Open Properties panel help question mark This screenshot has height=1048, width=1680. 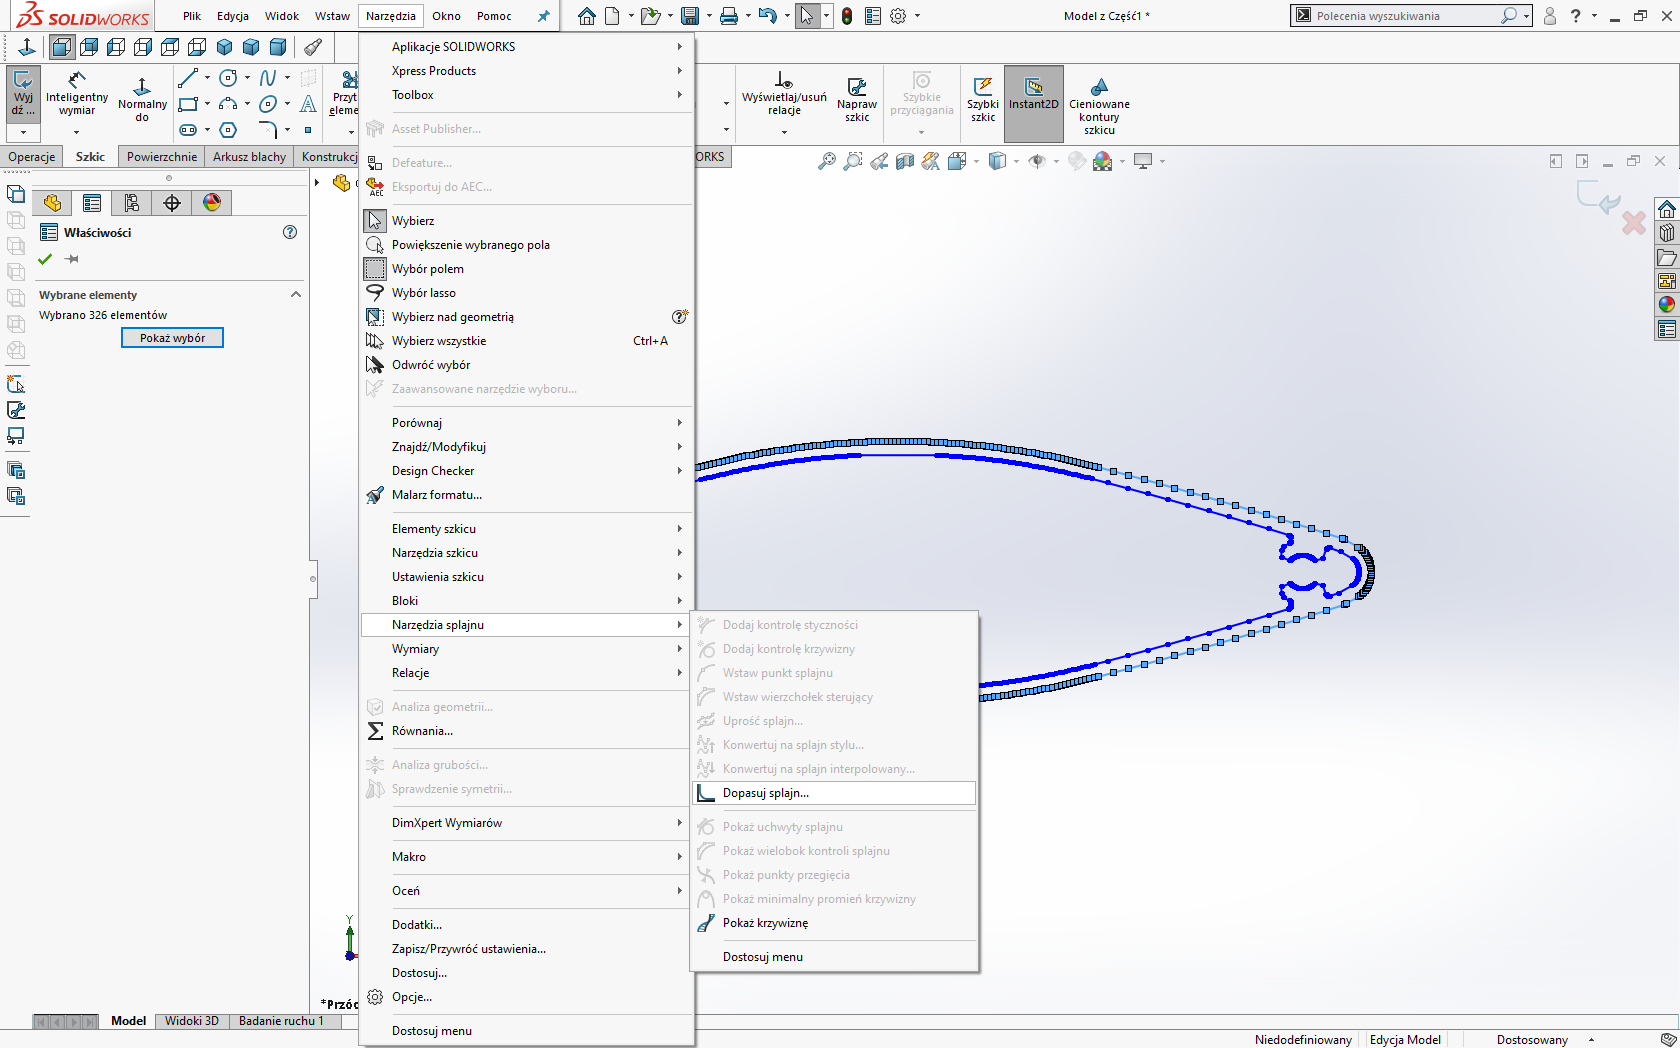click(290, 232)
